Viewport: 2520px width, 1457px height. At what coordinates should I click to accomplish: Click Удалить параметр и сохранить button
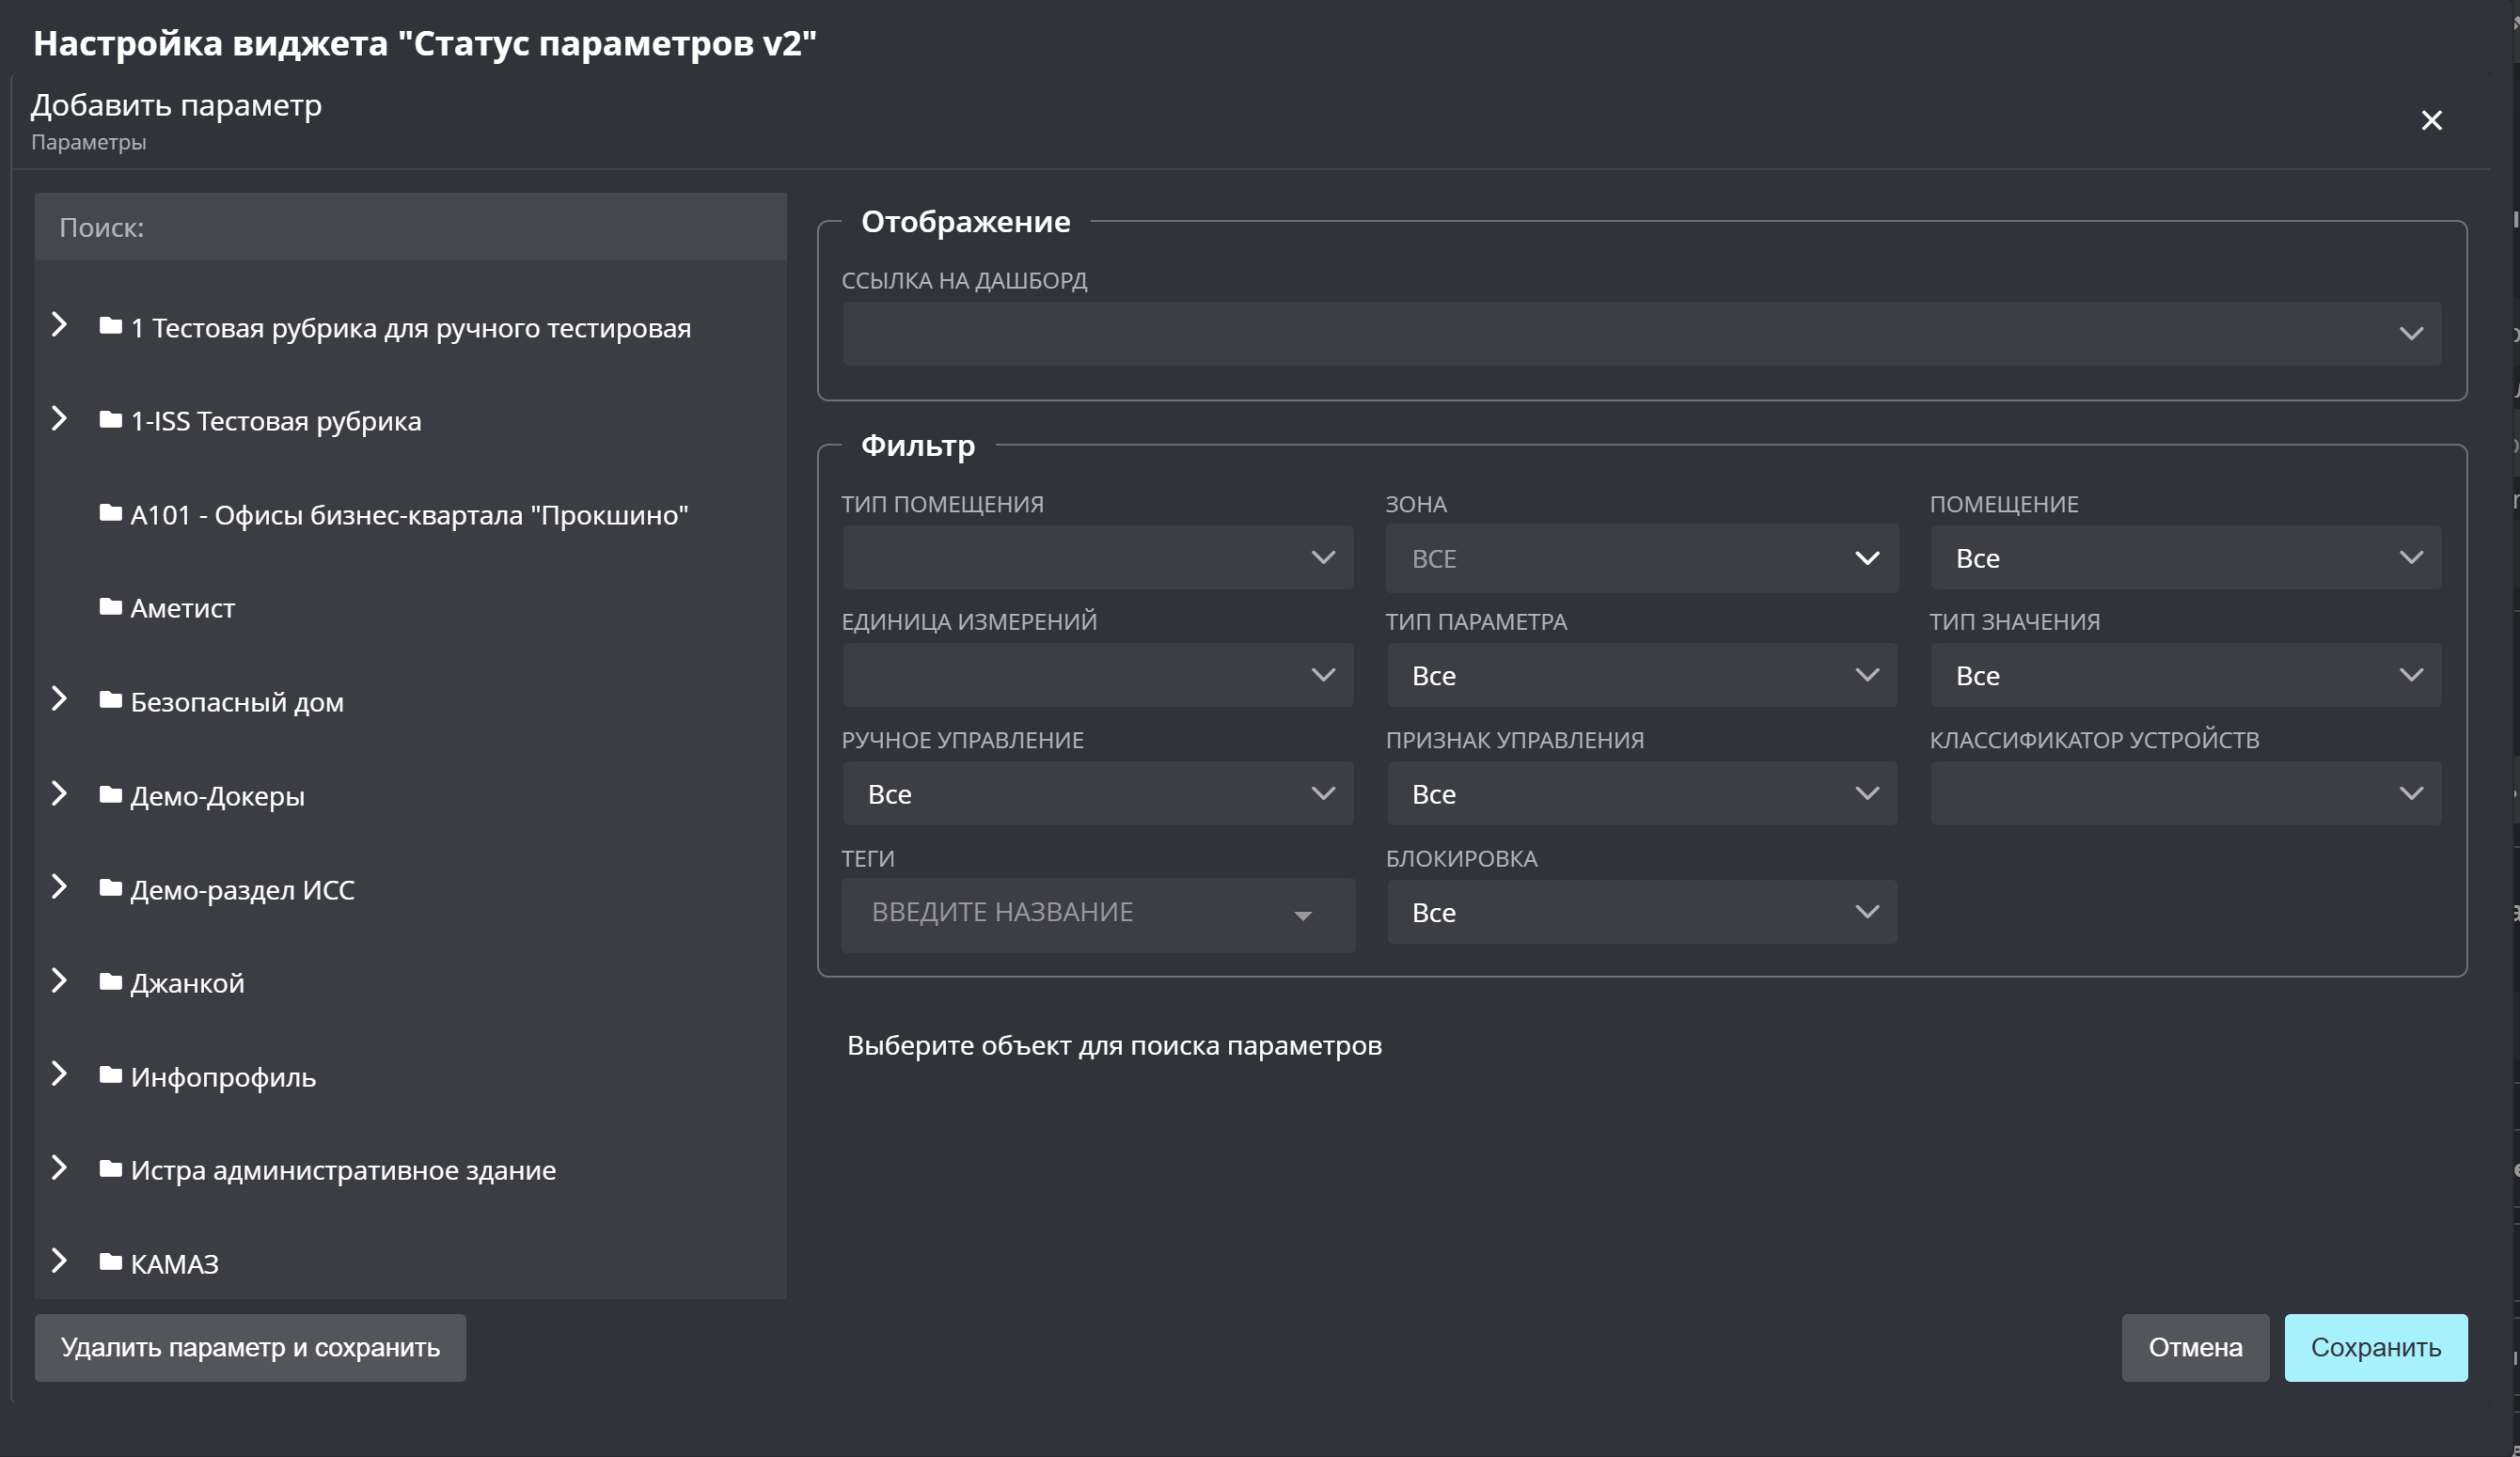pyautogui.click(x=250, y=1348)
